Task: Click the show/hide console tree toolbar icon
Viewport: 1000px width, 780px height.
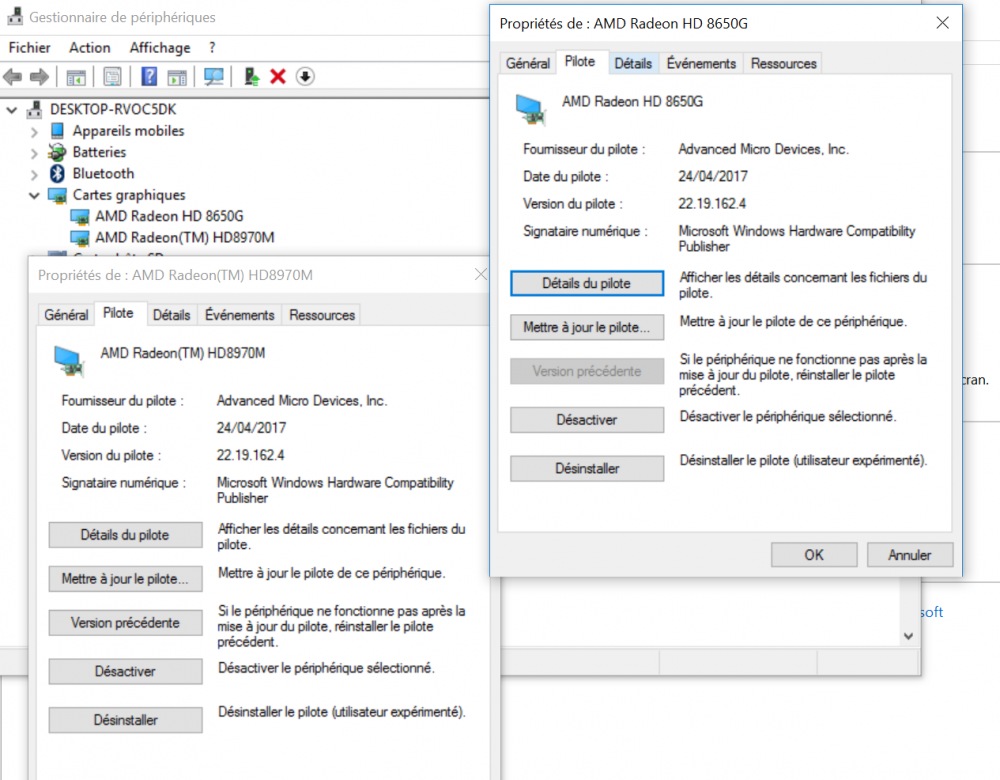Action: (x=76, y=77)
